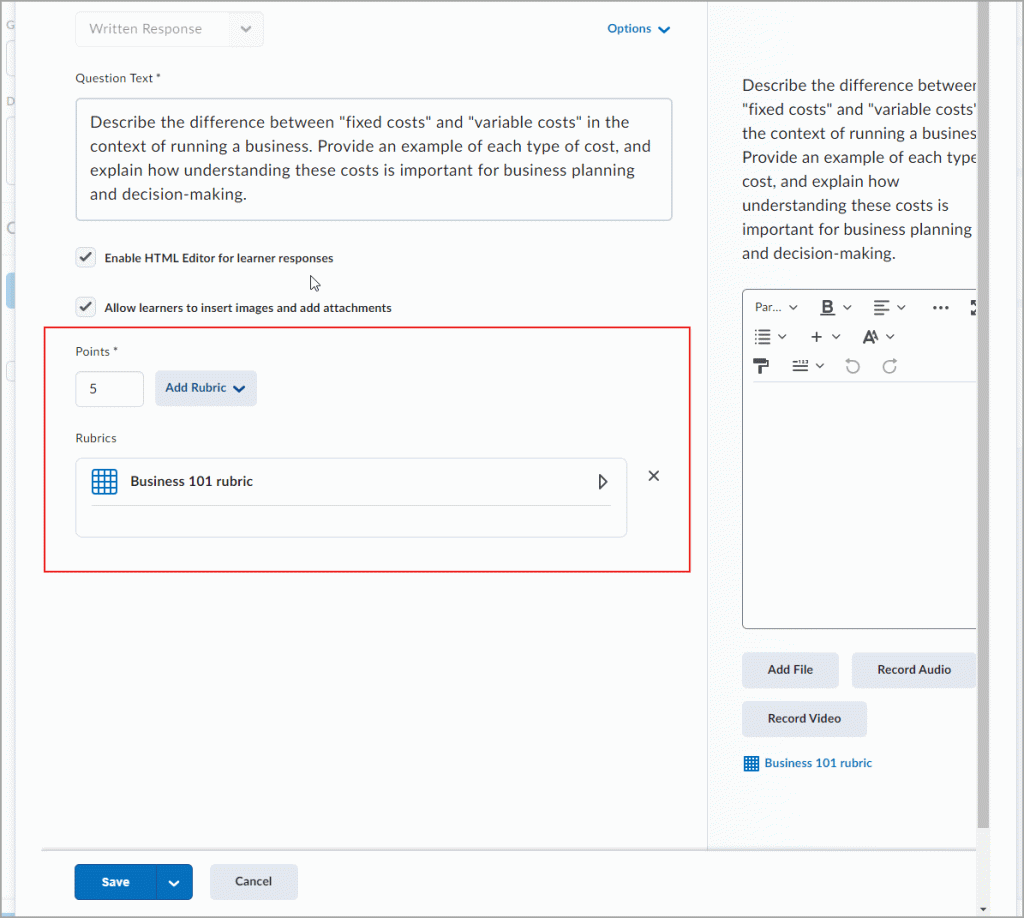1024x918 pixels.
Task: Click in the Points input field
Action: click(x=109, y=389)
